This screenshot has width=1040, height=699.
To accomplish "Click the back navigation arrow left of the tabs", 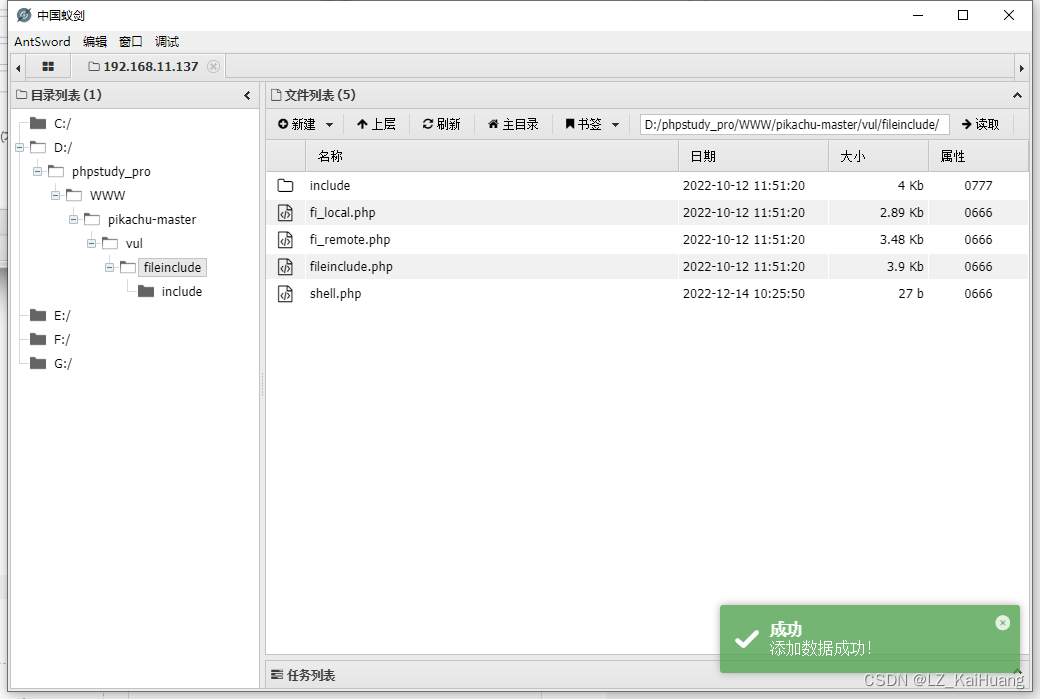I will point(16,66).
